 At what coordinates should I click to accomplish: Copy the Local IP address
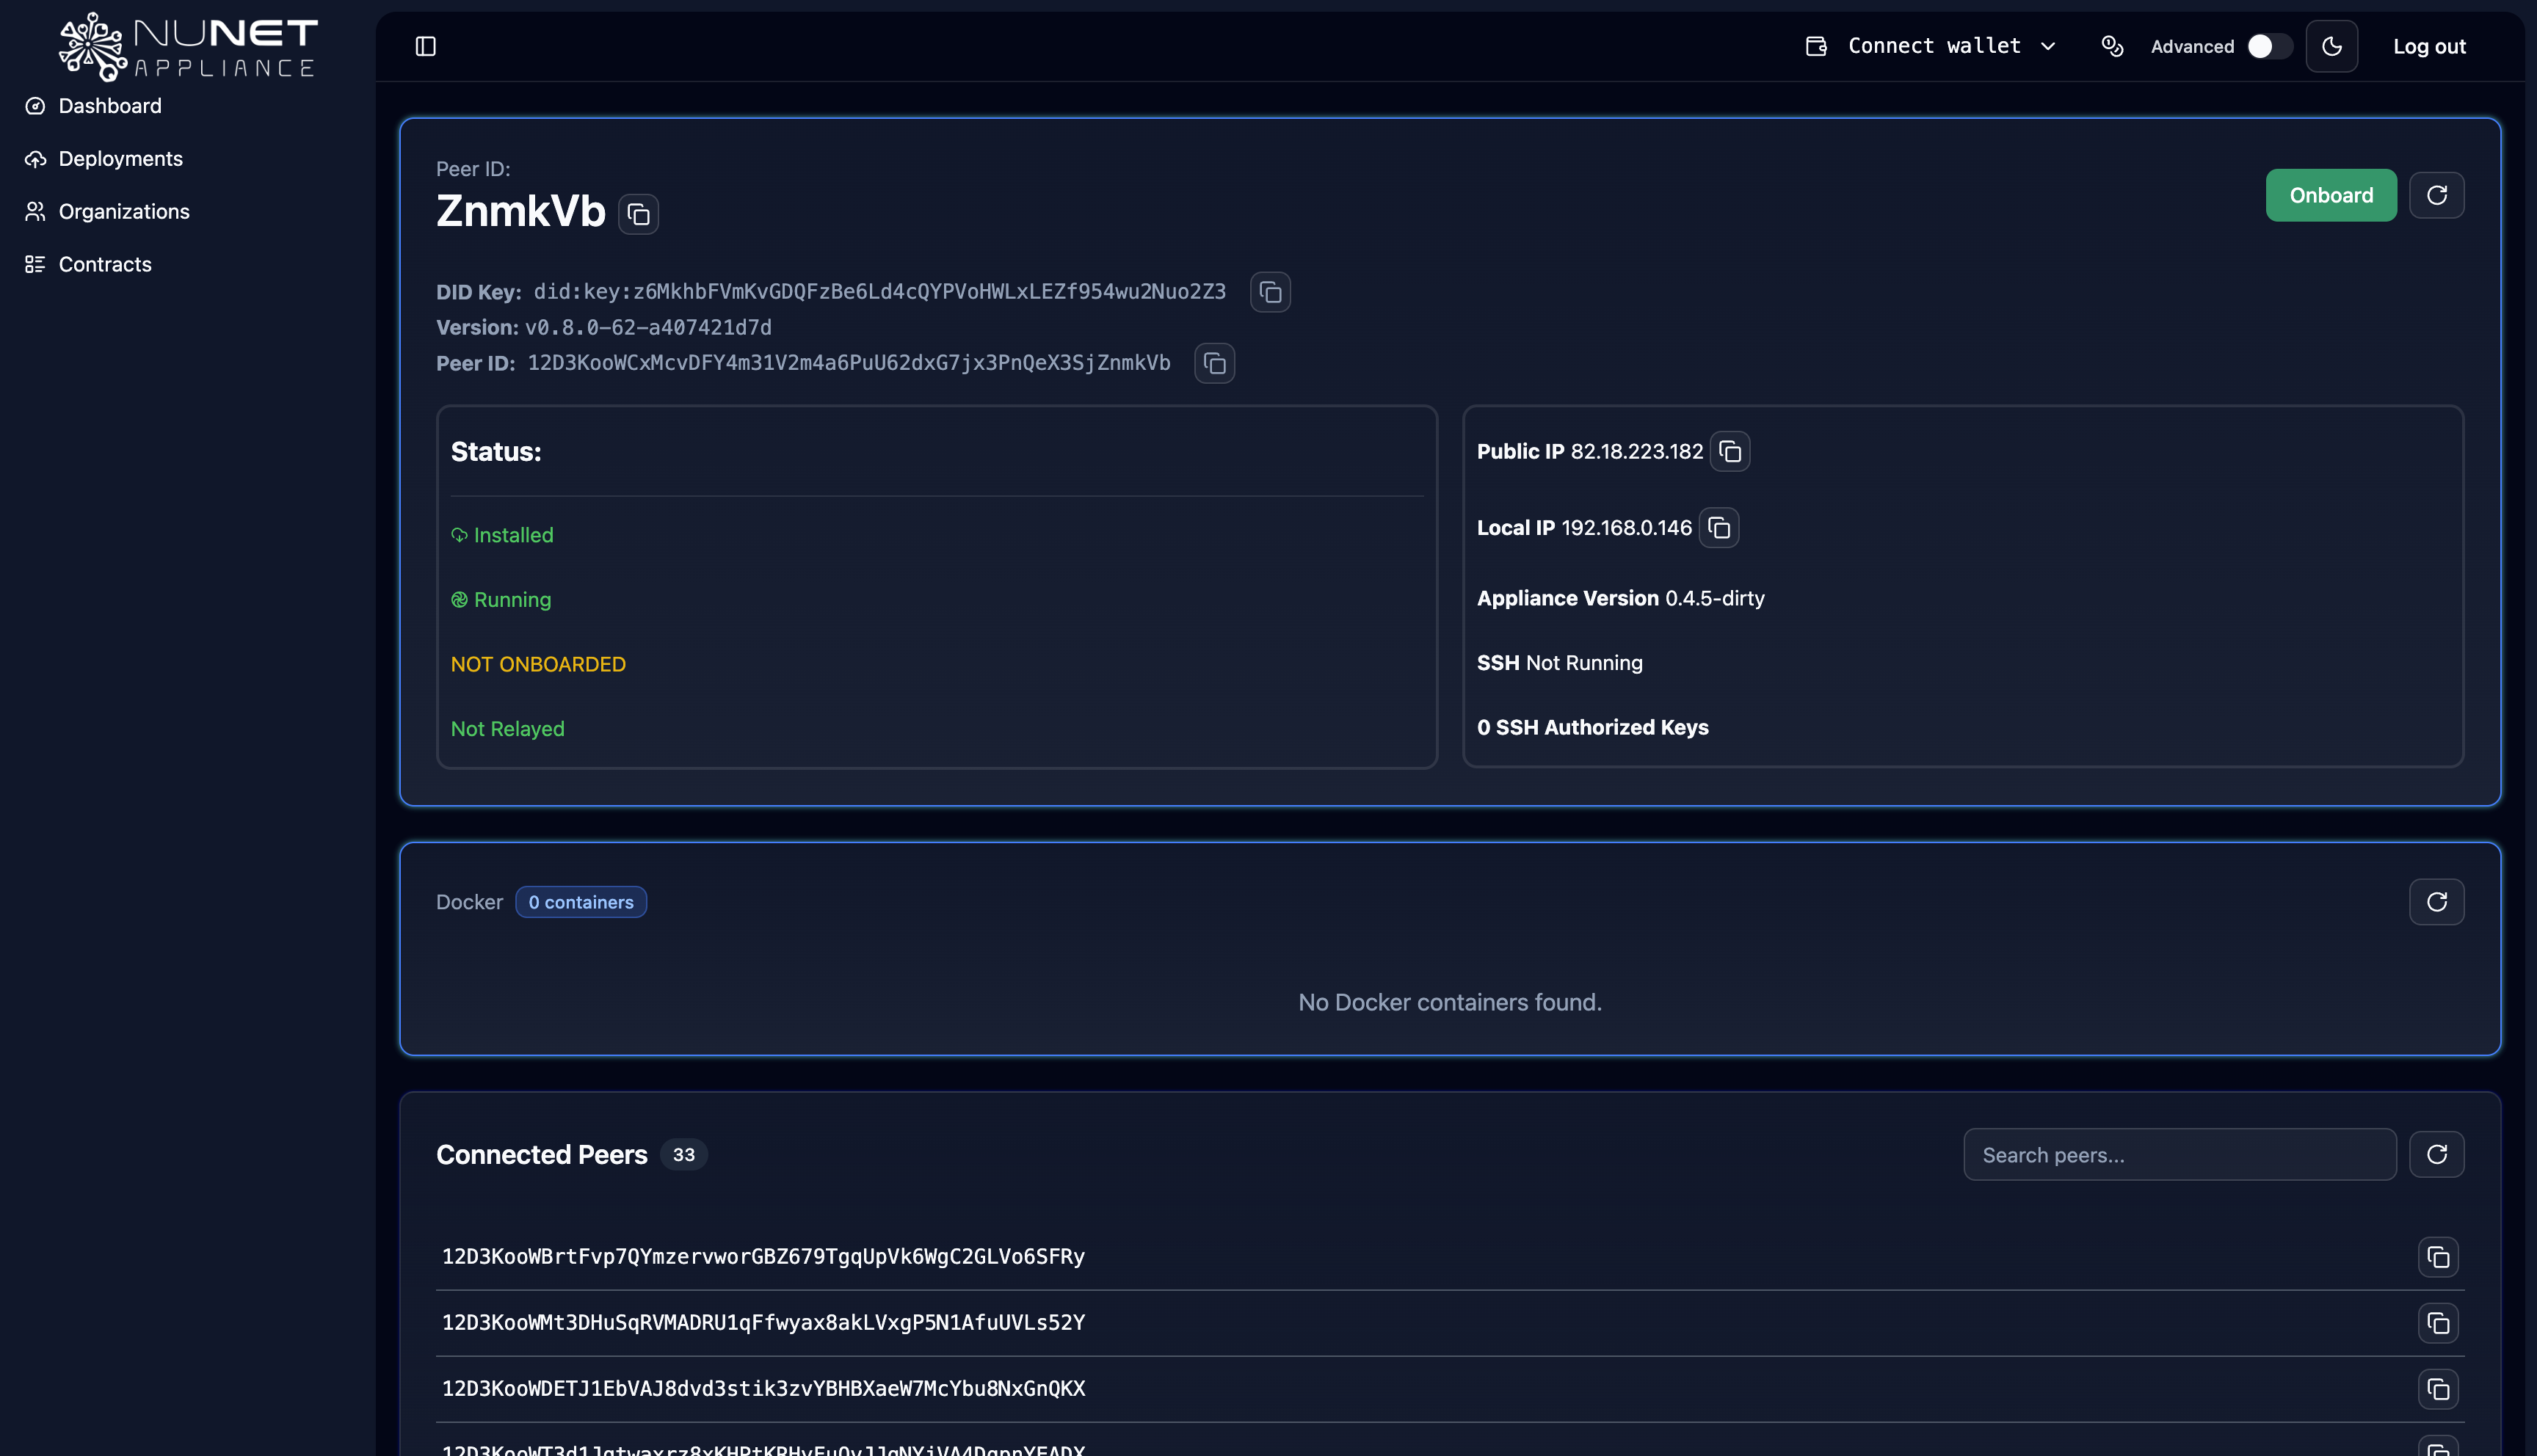(x=1718, y=528)
